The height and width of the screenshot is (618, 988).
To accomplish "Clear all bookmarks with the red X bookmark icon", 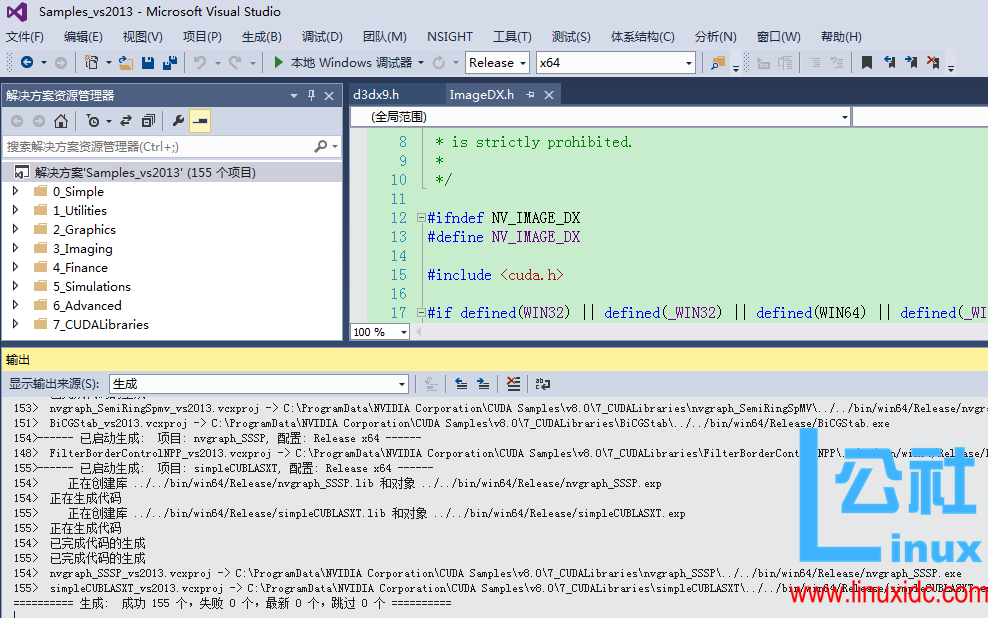I will [x=933, y=62].
